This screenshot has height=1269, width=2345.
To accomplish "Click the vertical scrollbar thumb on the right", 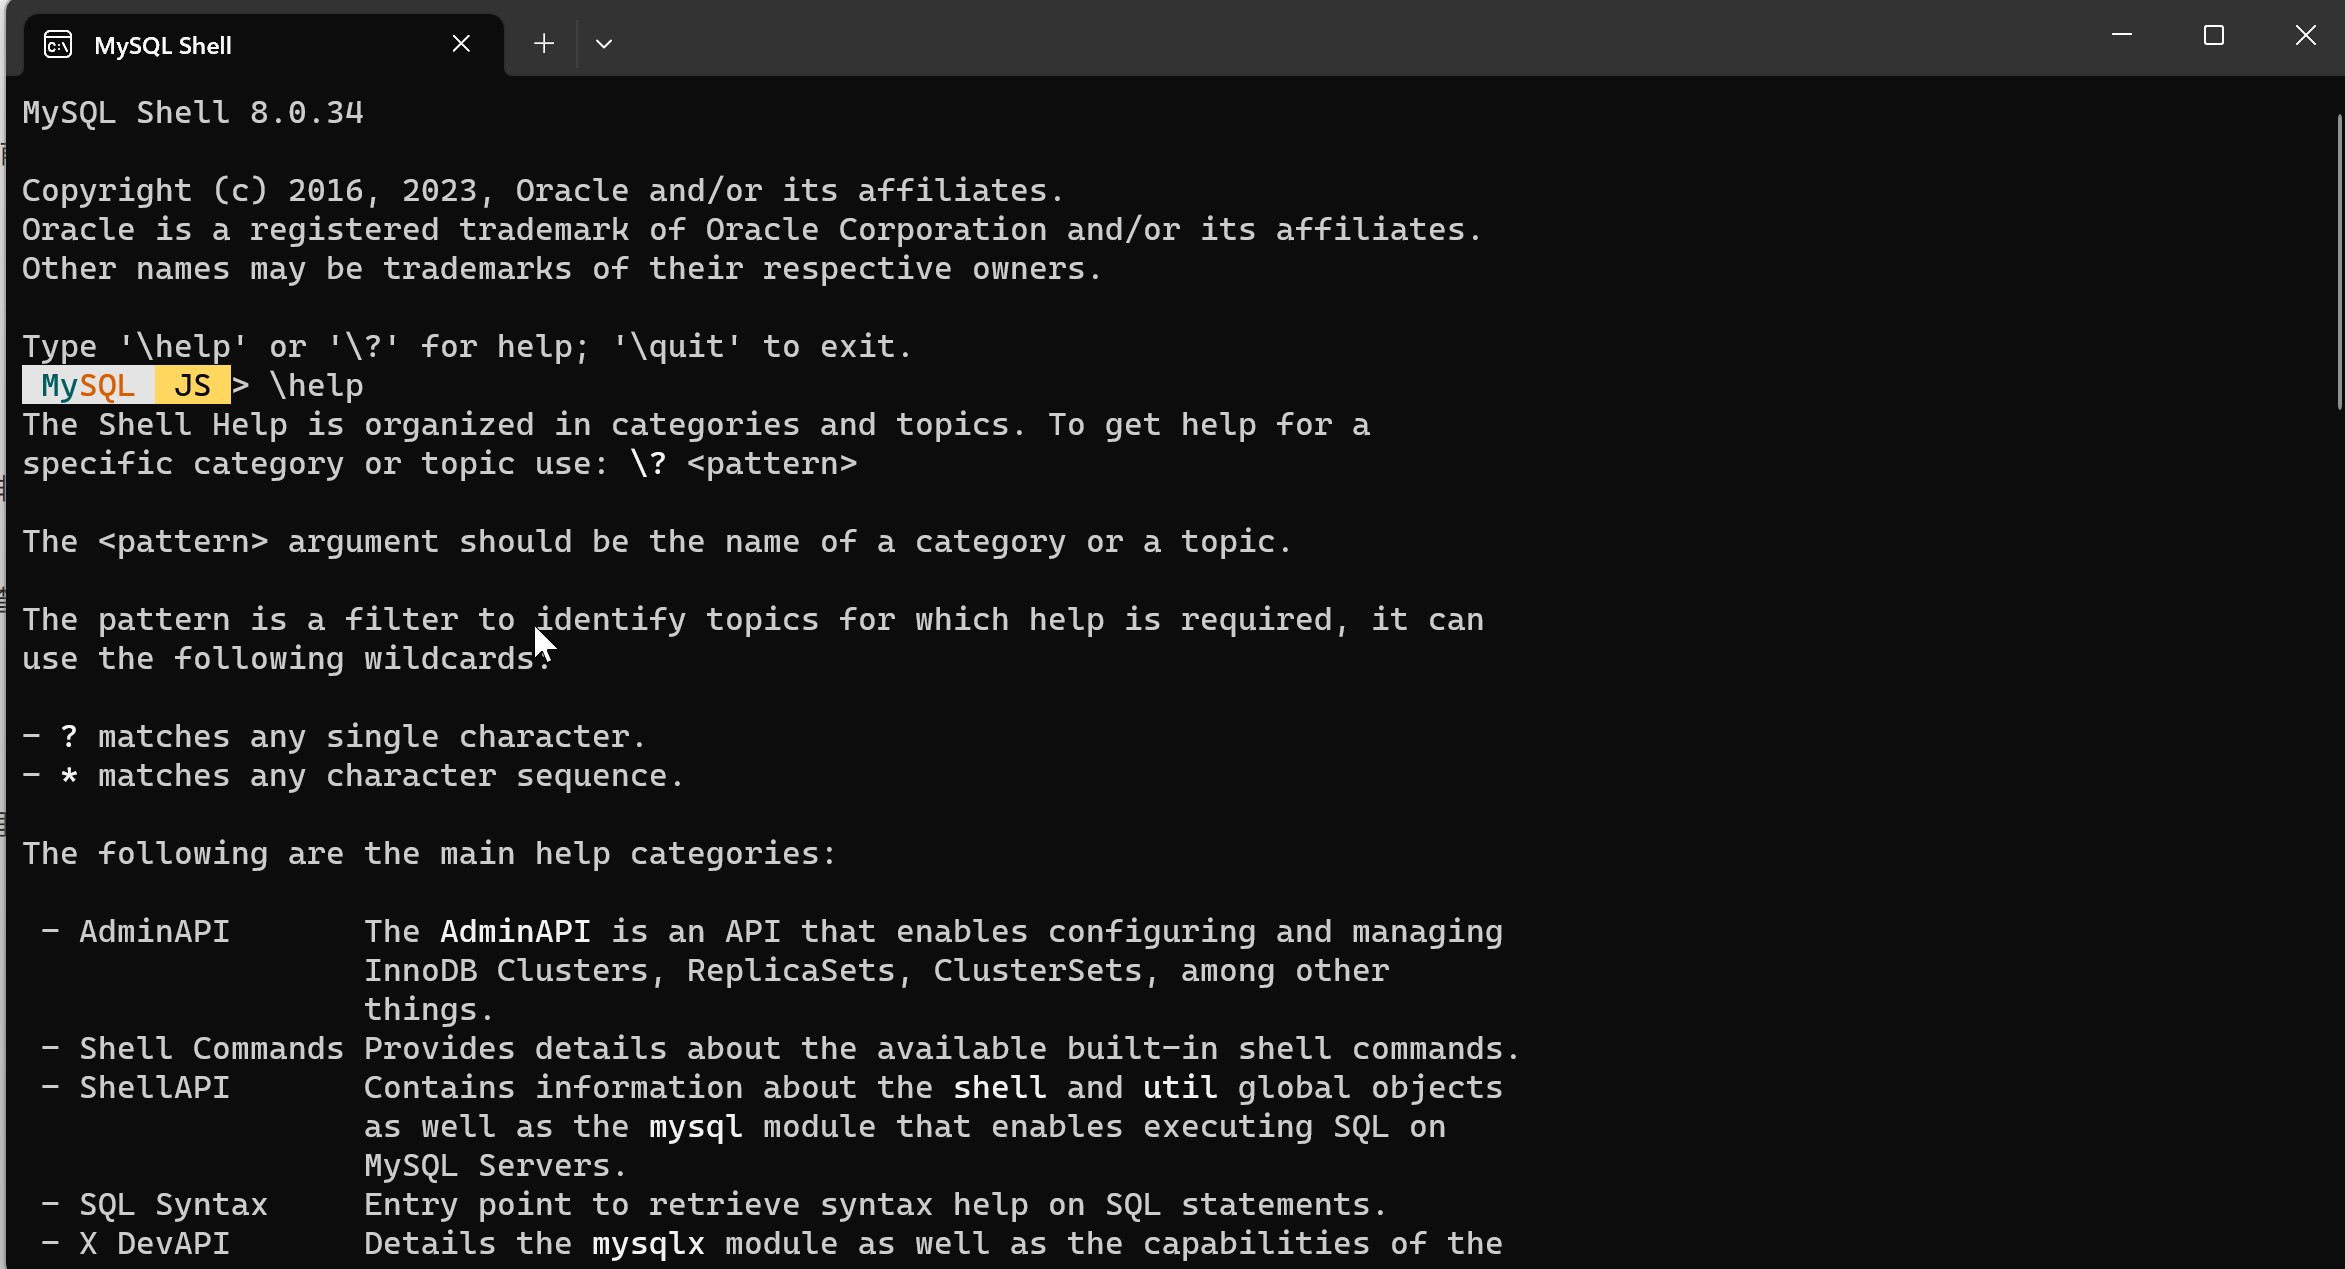I will tap(2339, 260).
